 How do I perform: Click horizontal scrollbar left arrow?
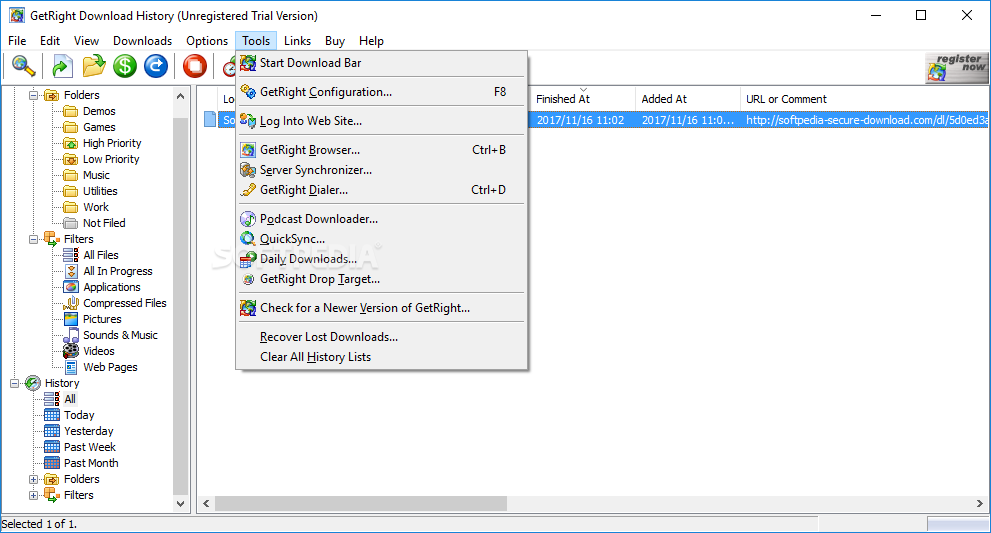(206, 504)
